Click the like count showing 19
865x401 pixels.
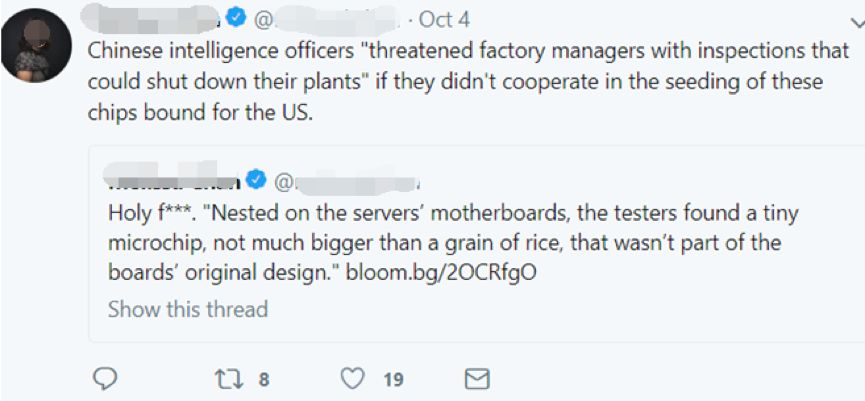pos(391,379)
